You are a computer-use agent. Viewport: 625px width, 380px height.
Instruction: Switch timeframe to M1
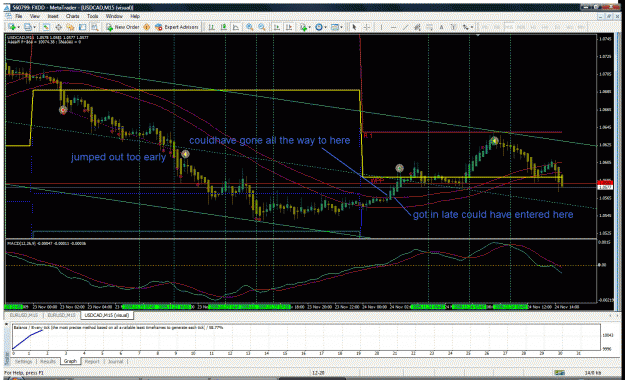485,27
